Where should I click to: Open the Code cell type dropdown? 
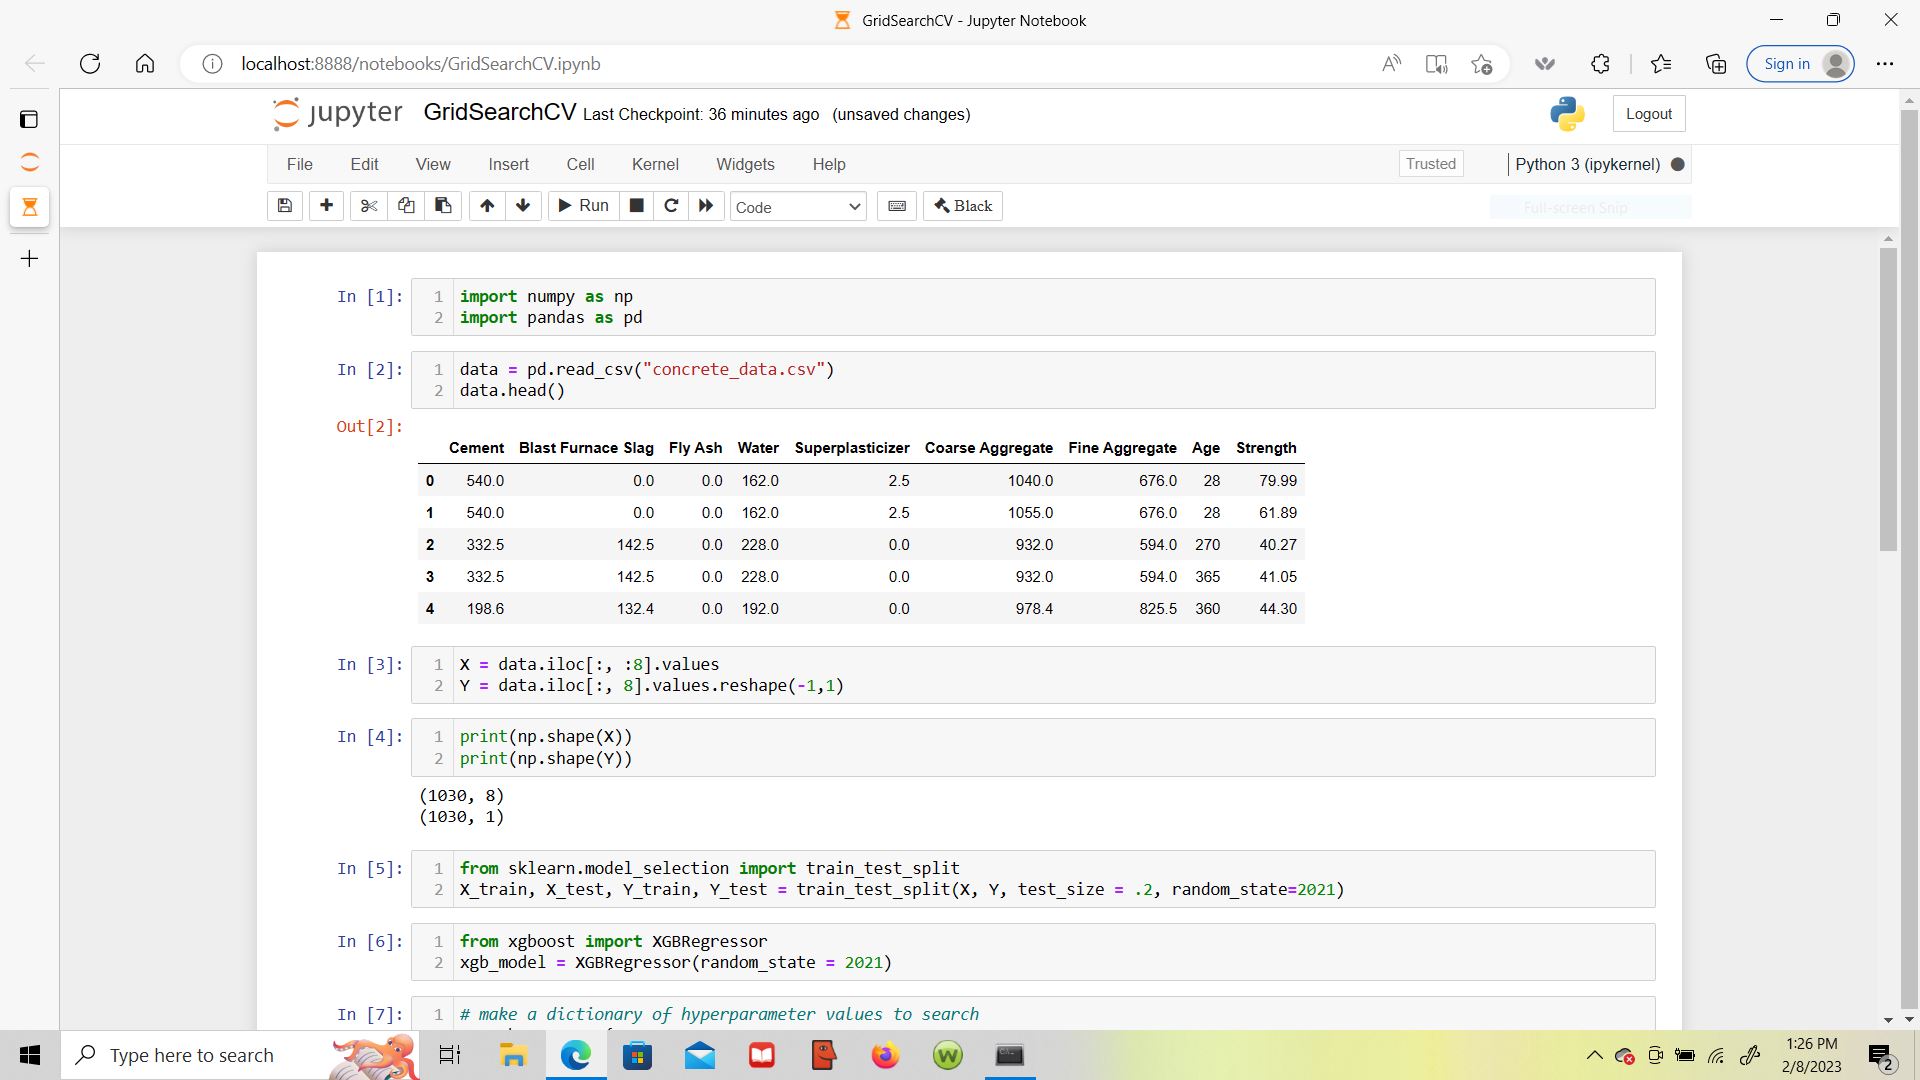[x=797, y=207]
